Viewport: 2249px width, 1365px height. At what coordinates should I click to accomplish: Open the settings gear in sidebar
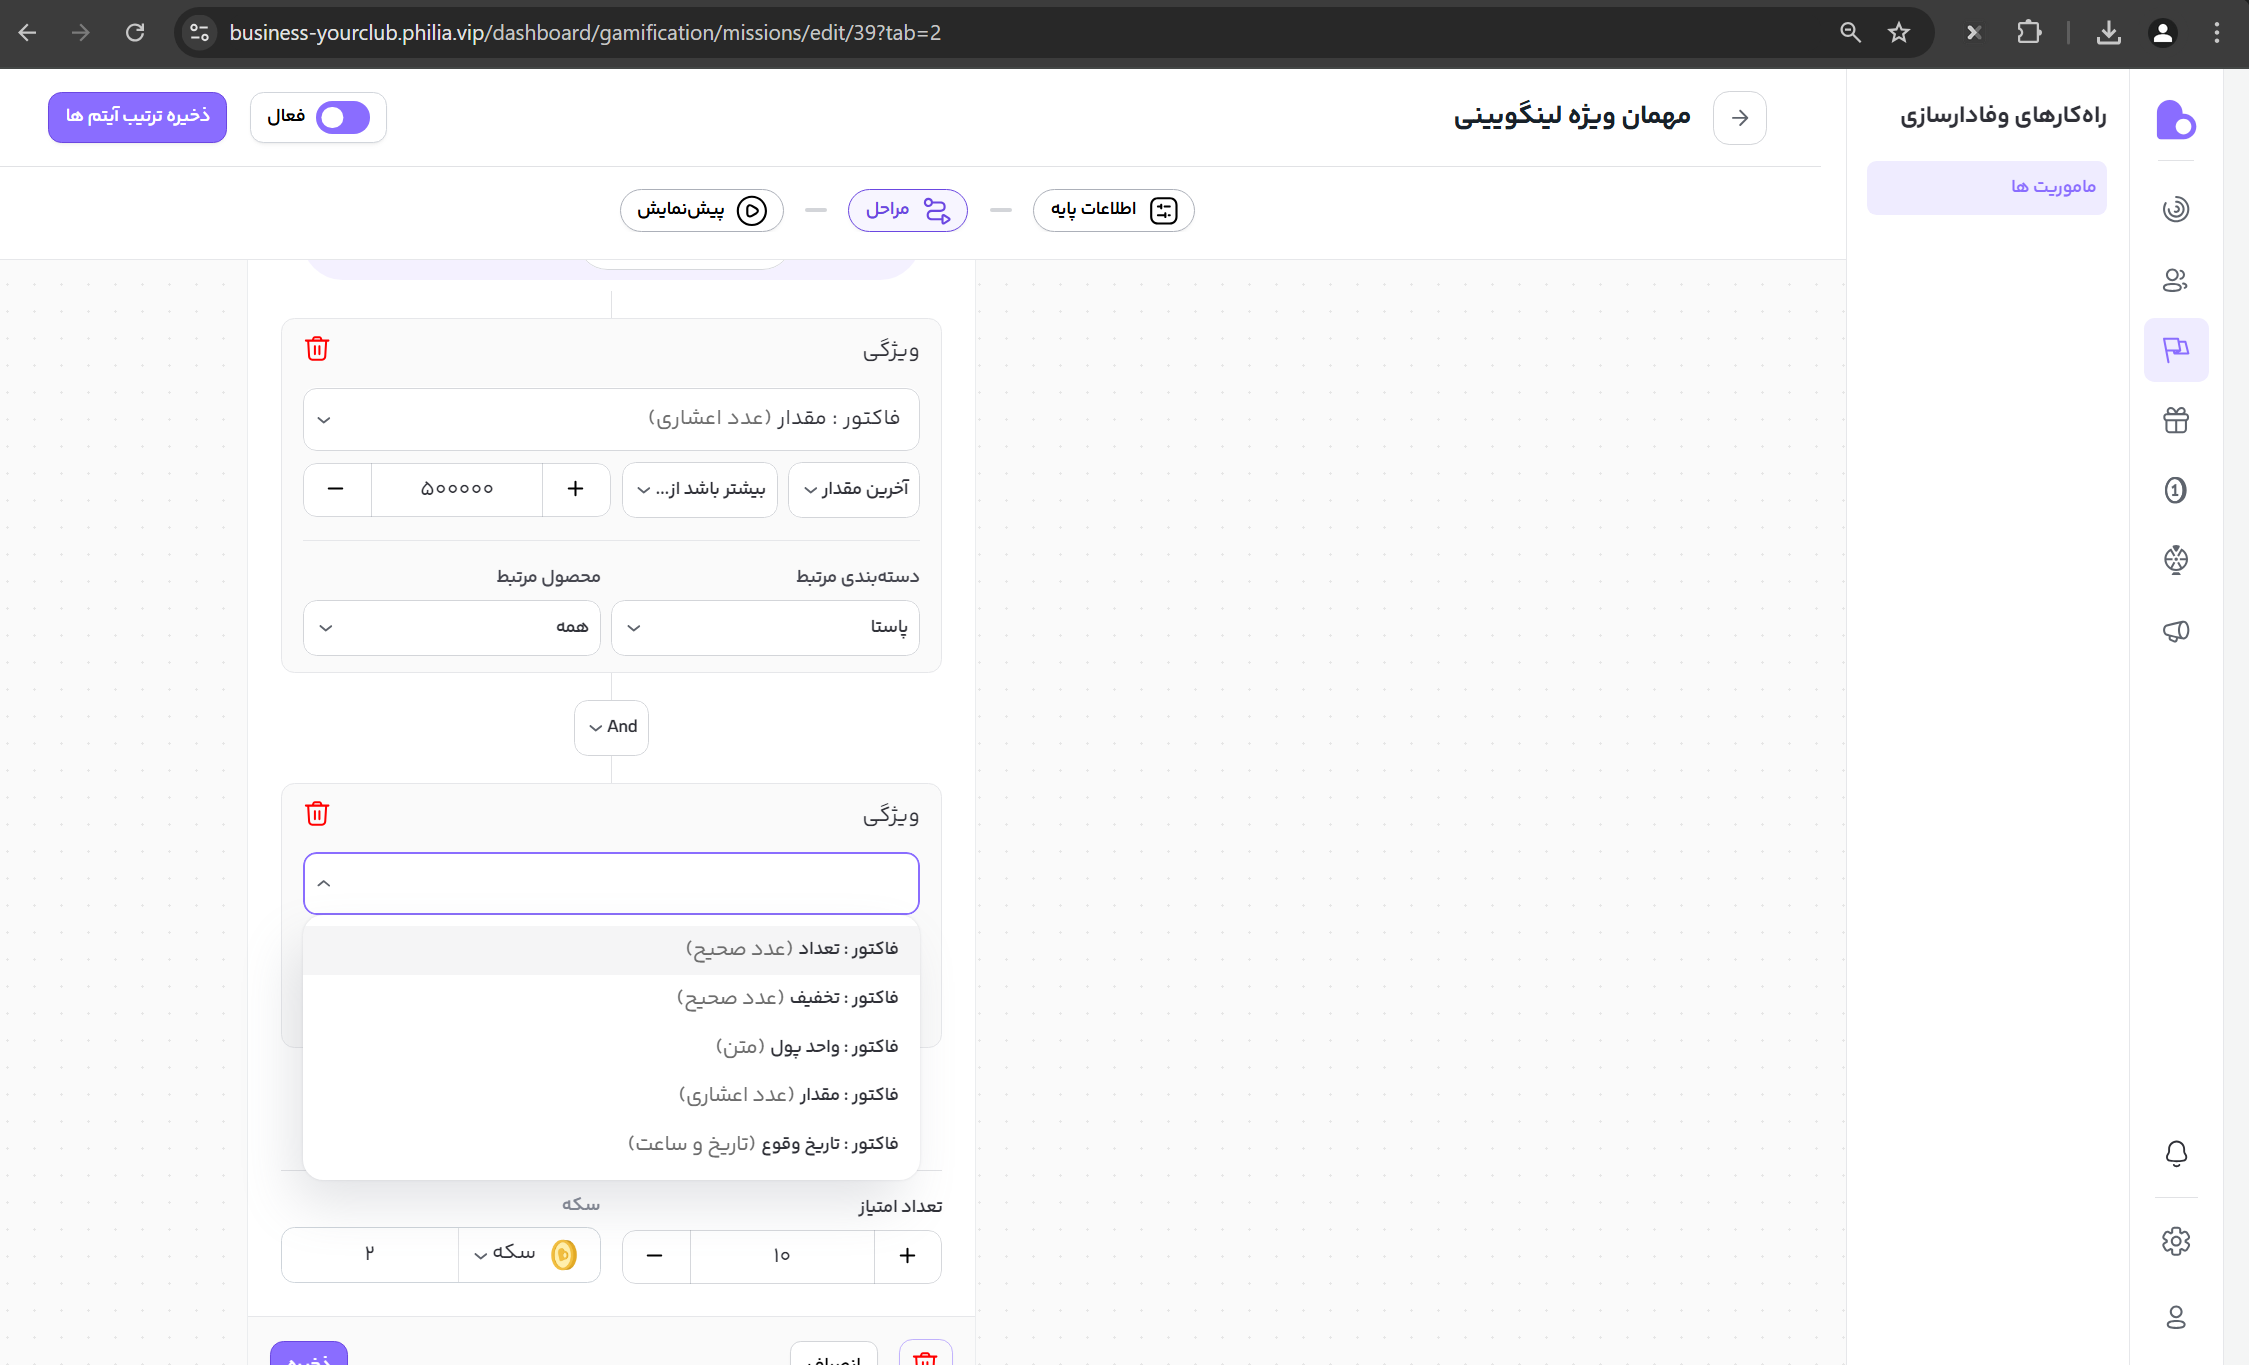click(x=2175, y=1241)
